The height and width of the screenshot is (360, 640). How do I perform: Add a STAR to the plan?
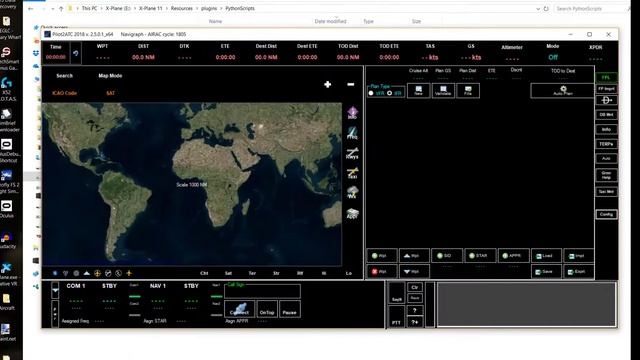[480, 256]
